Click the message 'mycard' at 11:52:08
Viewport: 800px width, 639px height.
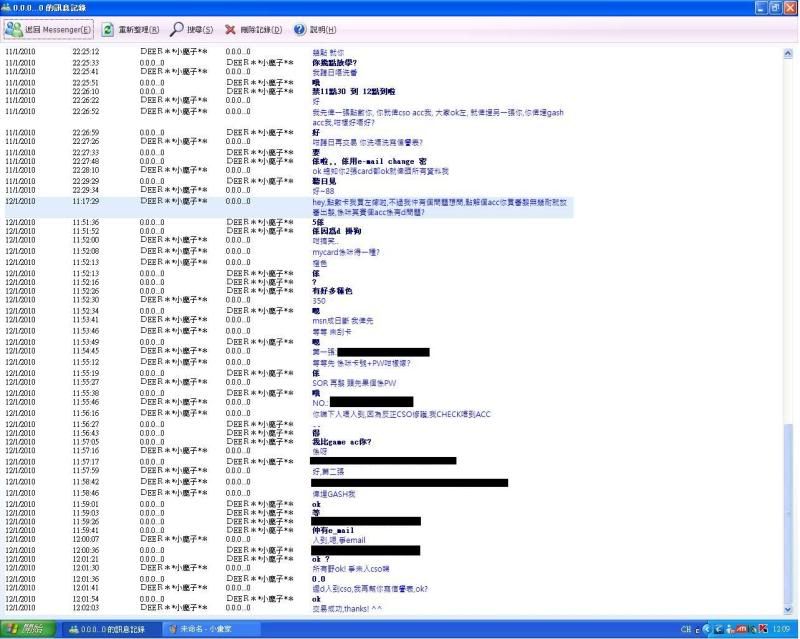346,252
